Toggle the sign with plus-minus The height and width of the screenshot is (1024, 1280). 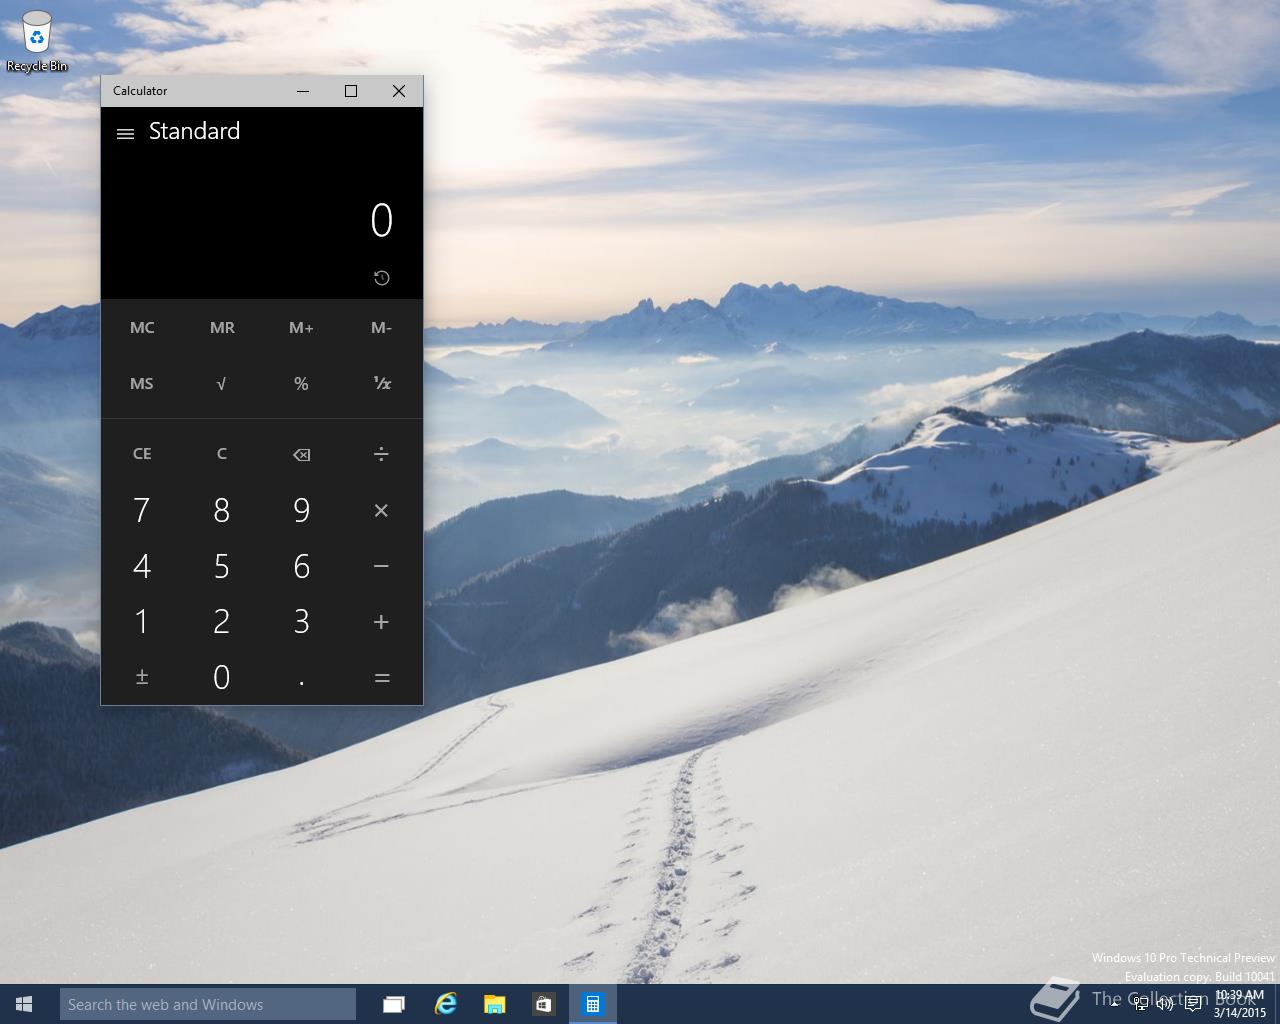pyautogui.click(x=142, y=678)
